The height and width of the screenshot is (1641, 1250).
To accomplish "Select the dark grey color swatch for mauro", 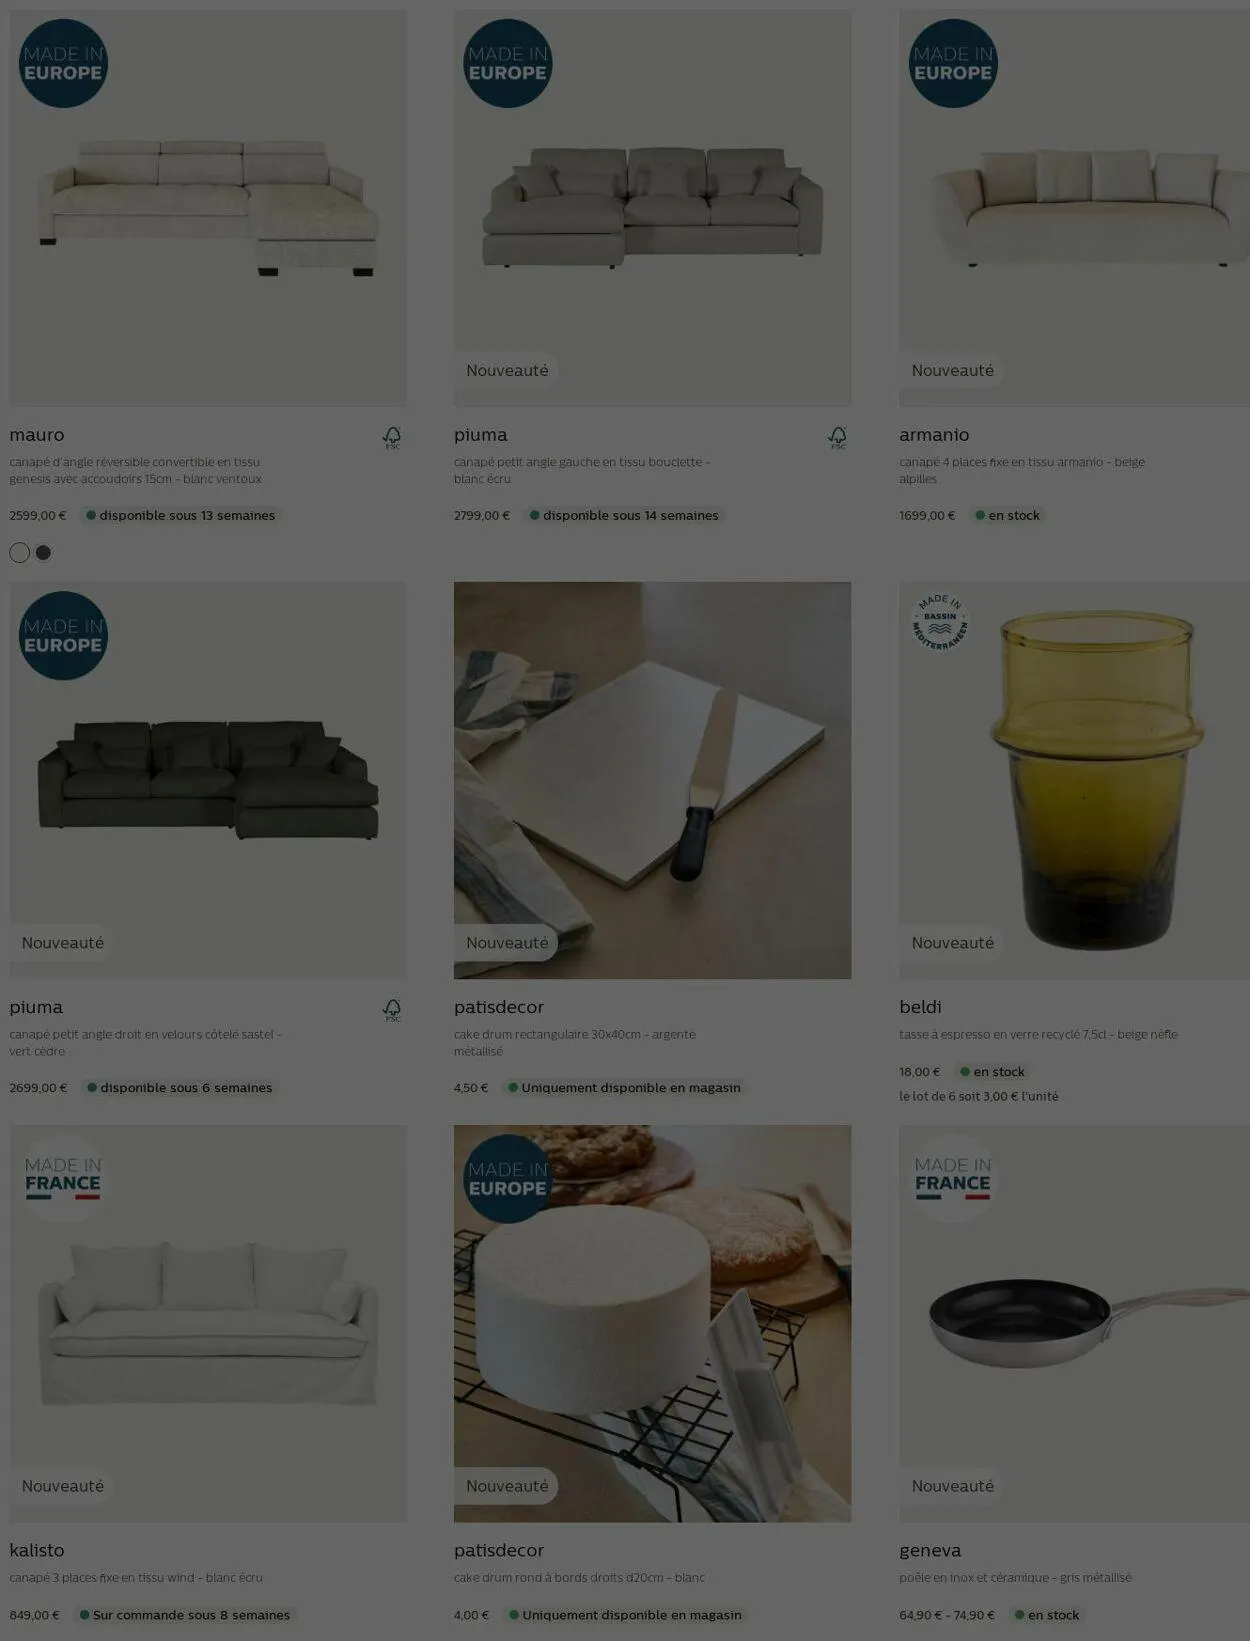I will (43, 552).
